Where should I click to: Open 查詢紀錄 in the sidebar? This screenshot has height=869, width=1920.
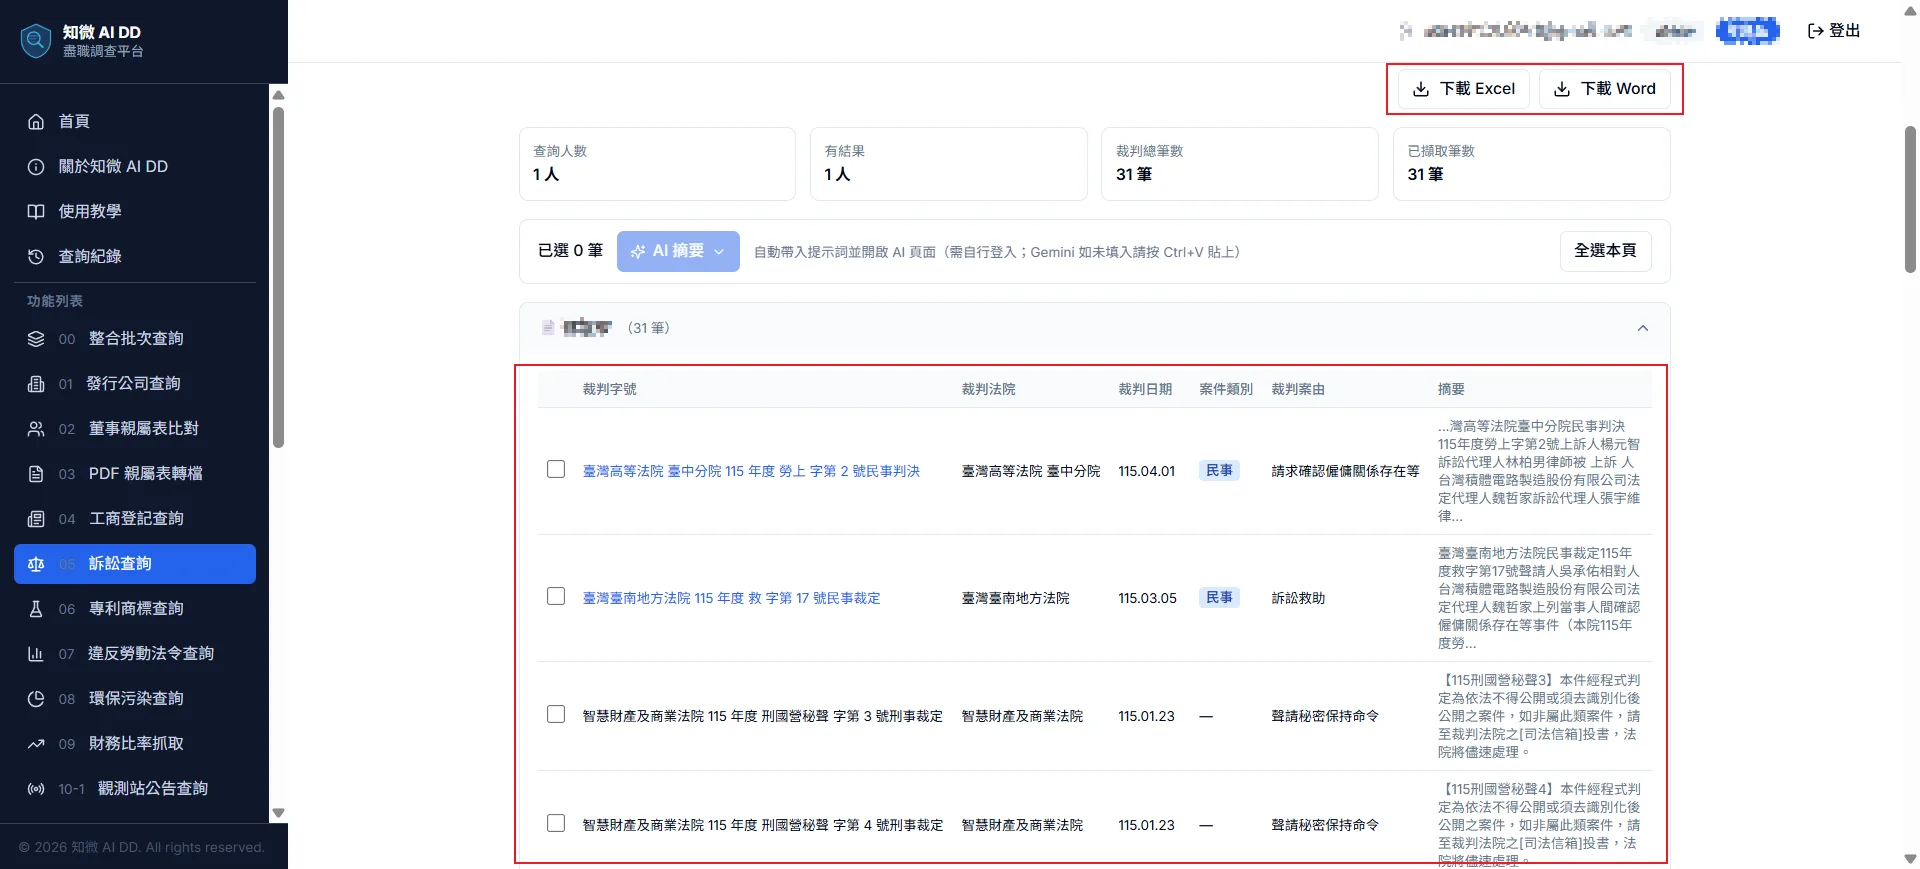135,257
